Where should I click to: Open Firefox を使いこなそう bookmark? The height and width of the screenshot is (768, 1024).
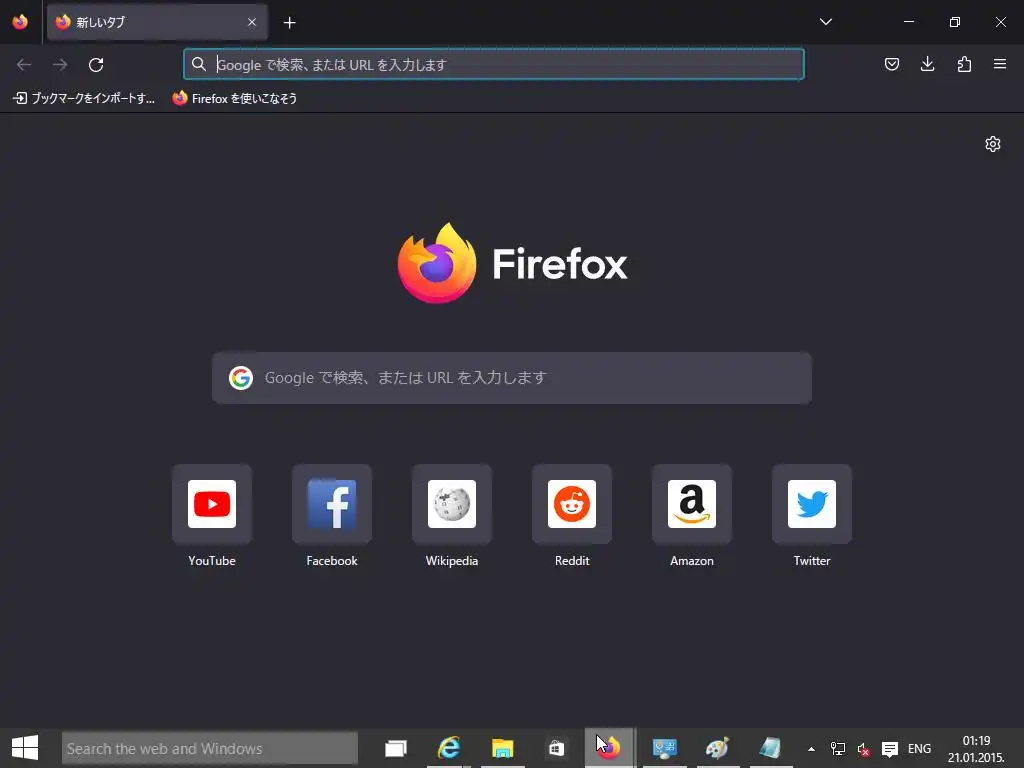coord(234,99)
